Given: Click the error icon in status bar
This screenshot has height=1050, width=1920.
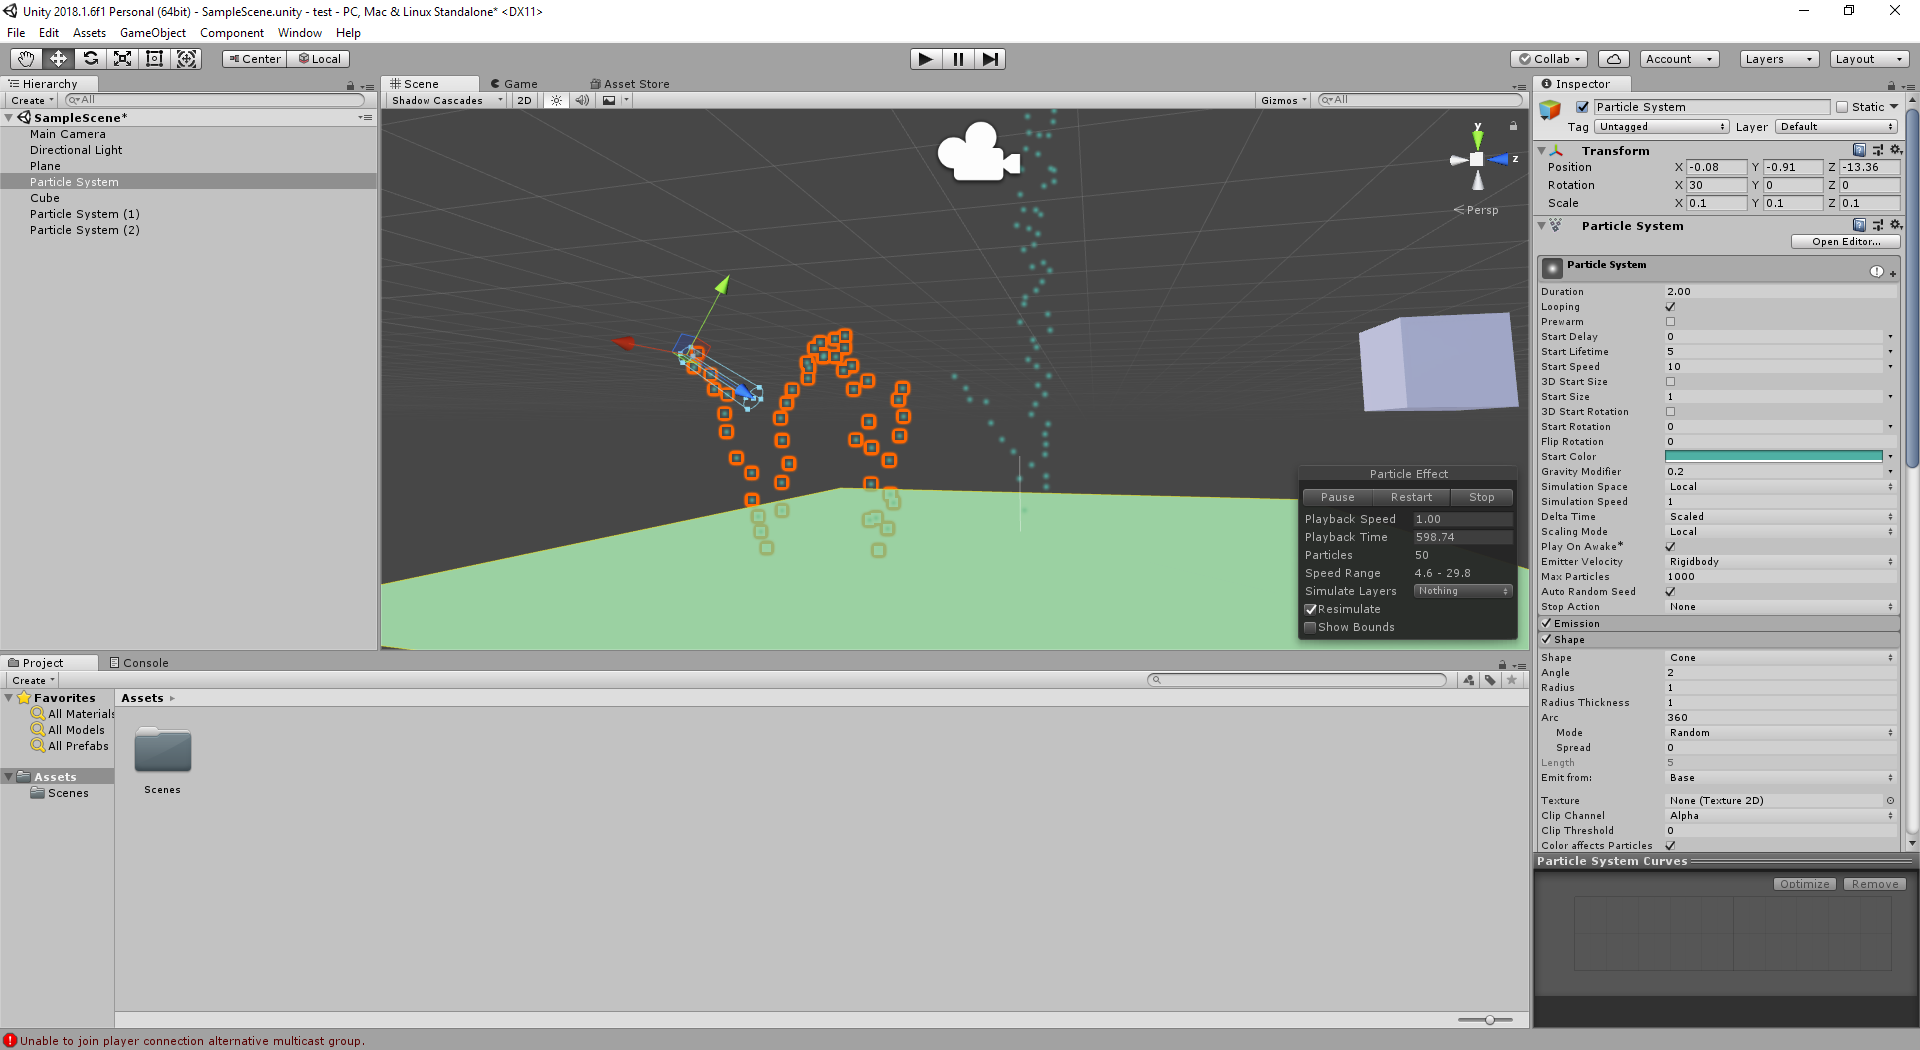Looking at the screenshot, I should [10, 1040].
